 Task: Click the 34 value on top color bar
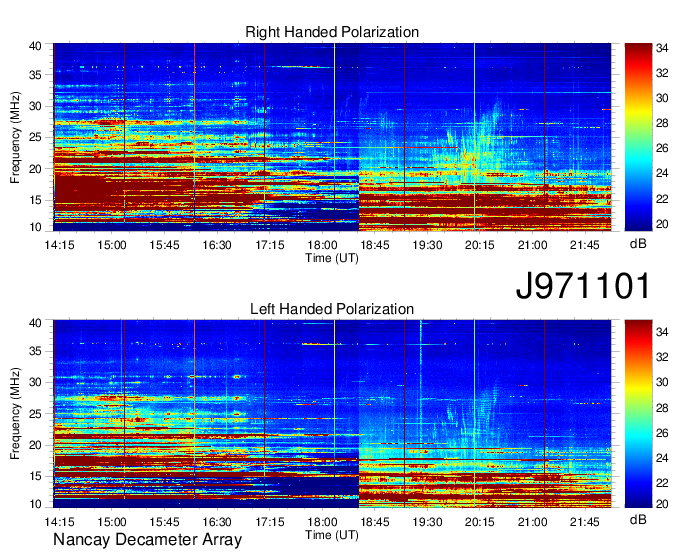(662, 48)
